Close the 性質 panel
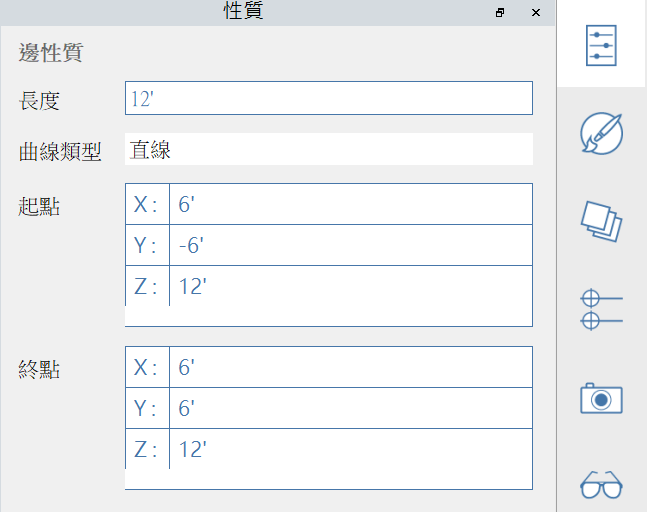The height and width of the screenshot is (512, 647). coord(536,13)
